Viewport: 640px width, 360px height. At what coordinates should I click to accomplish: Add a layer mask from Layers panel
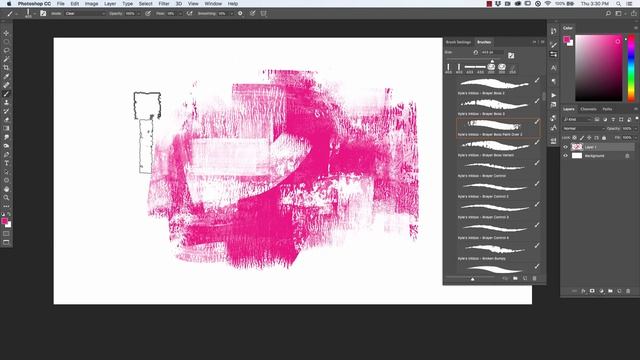(592, 291)
